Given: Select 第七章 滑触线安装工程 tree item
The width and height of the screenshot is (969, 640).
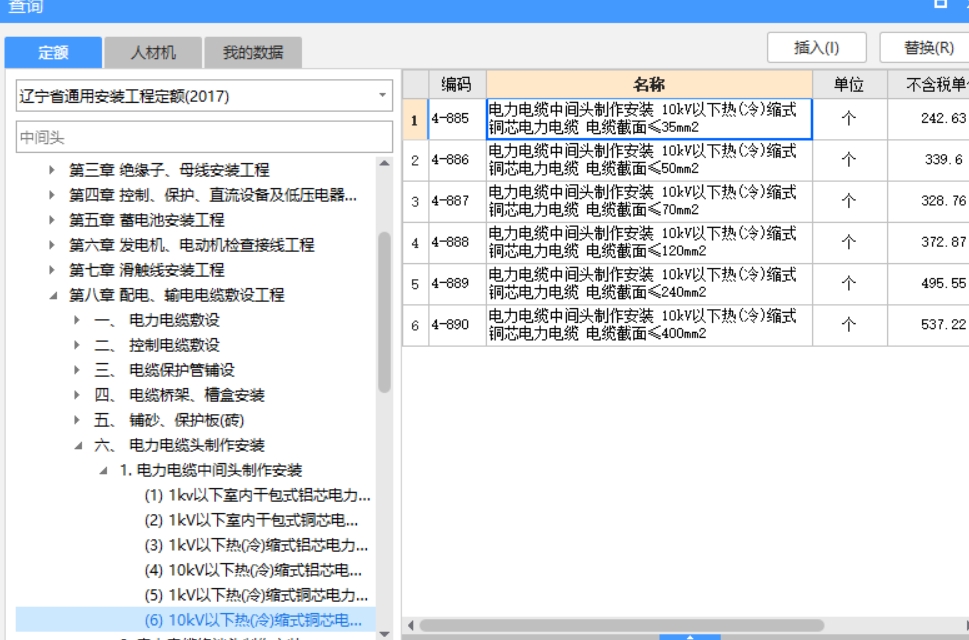Looking at the screenshot, I should click(146, 269).
